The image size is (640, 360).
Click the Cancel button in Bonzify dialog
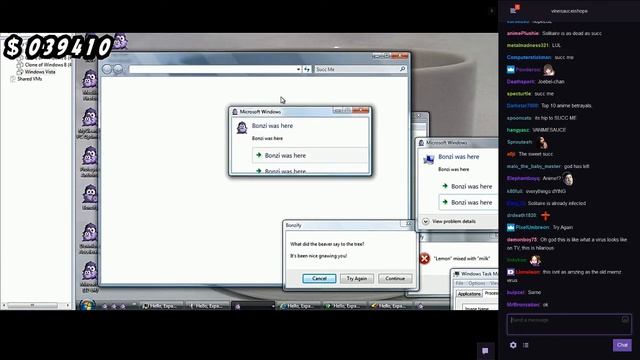pos(319,278)
